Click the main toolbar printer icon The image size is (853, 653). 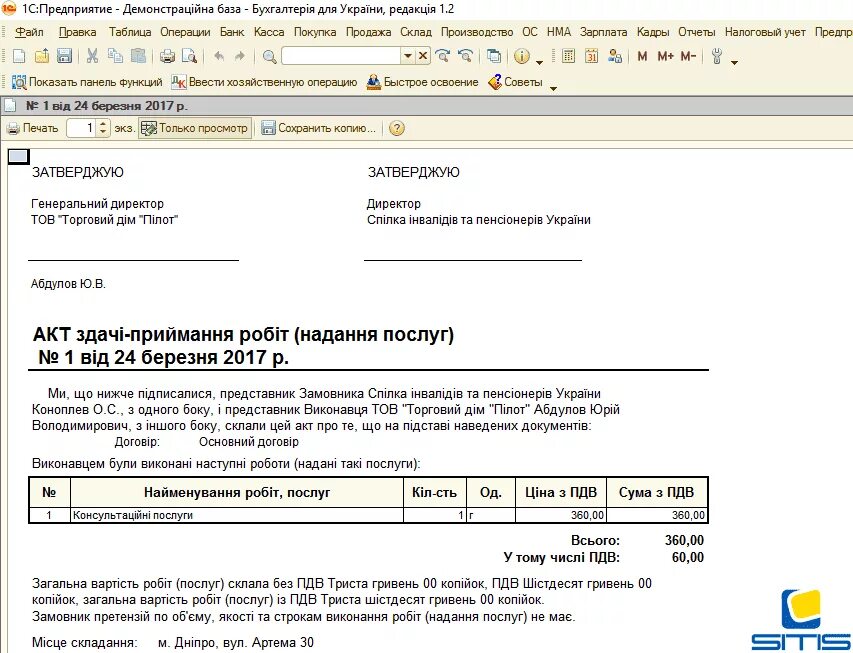(167, 56)
